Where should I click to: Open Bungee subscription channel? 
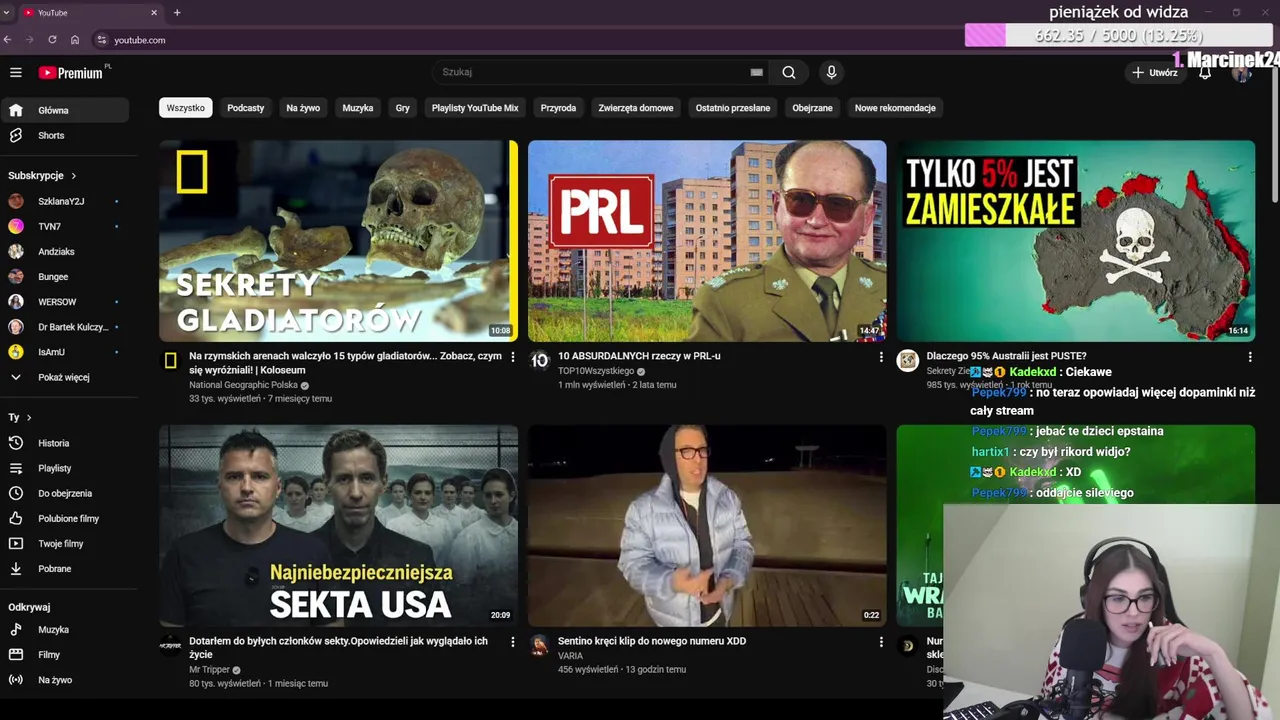(x=65, y=276)
